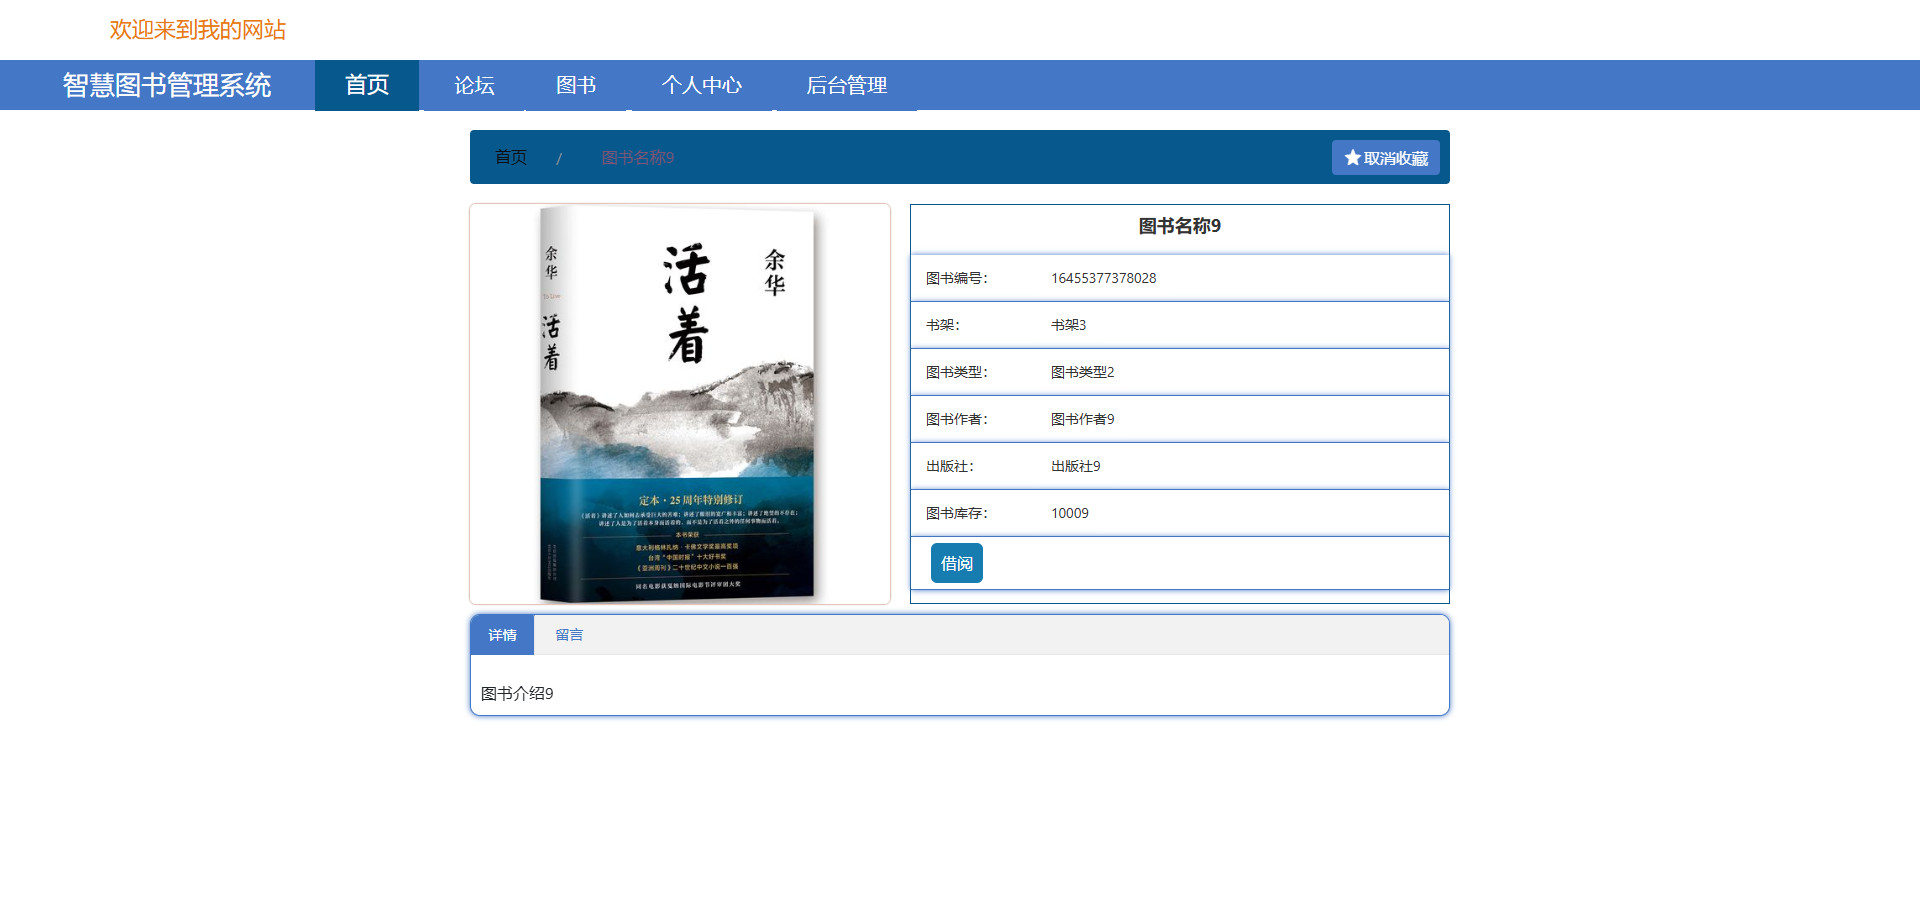Click the 出版社9 publisher value
Viewport: 1920px width, 911px height.
click(x=1075, y=466)
